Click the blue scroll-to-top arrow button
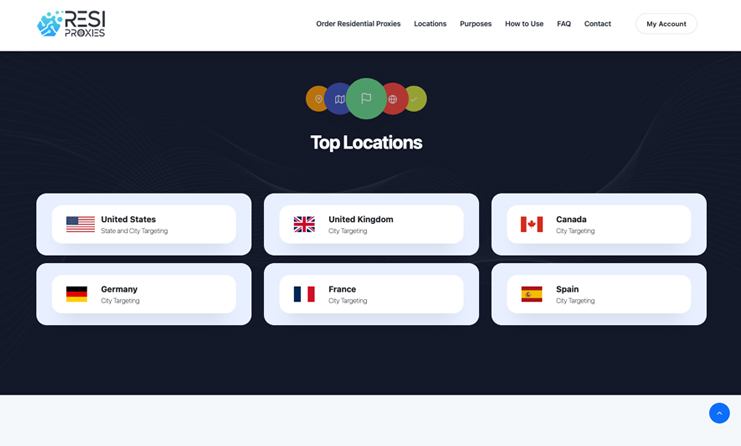 coord(719,413)
